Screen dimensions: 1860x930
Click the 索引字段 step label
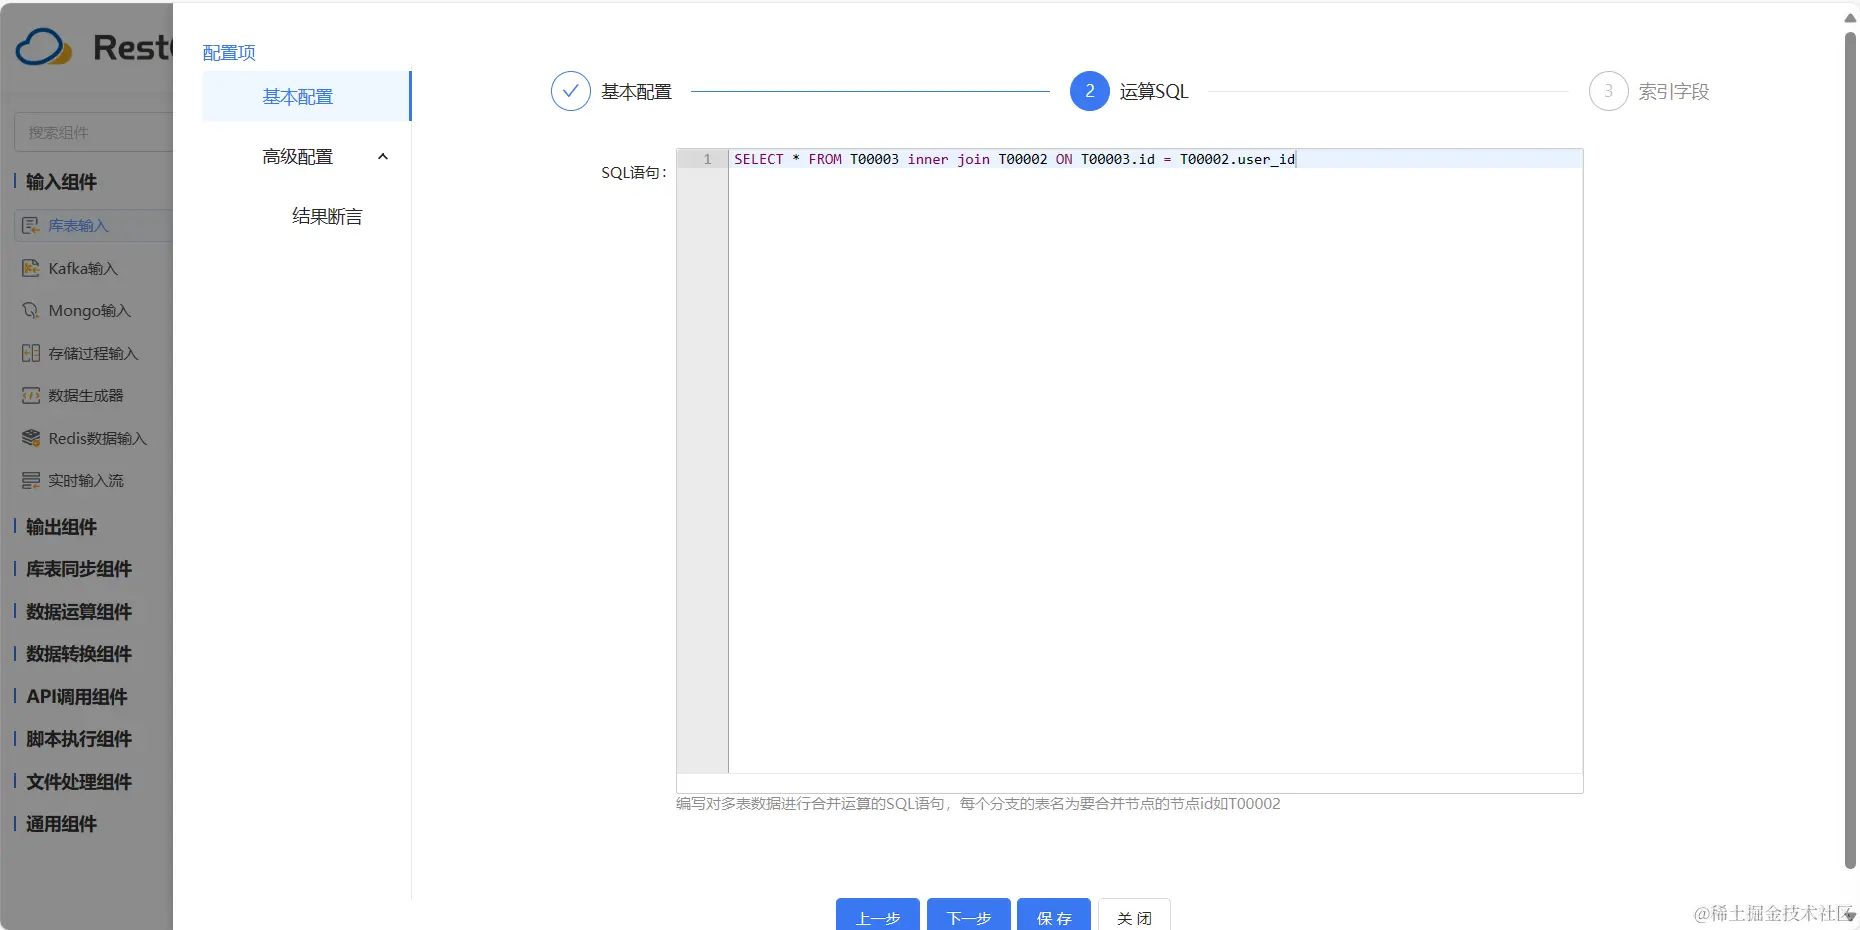click(x=1674, y=92)
